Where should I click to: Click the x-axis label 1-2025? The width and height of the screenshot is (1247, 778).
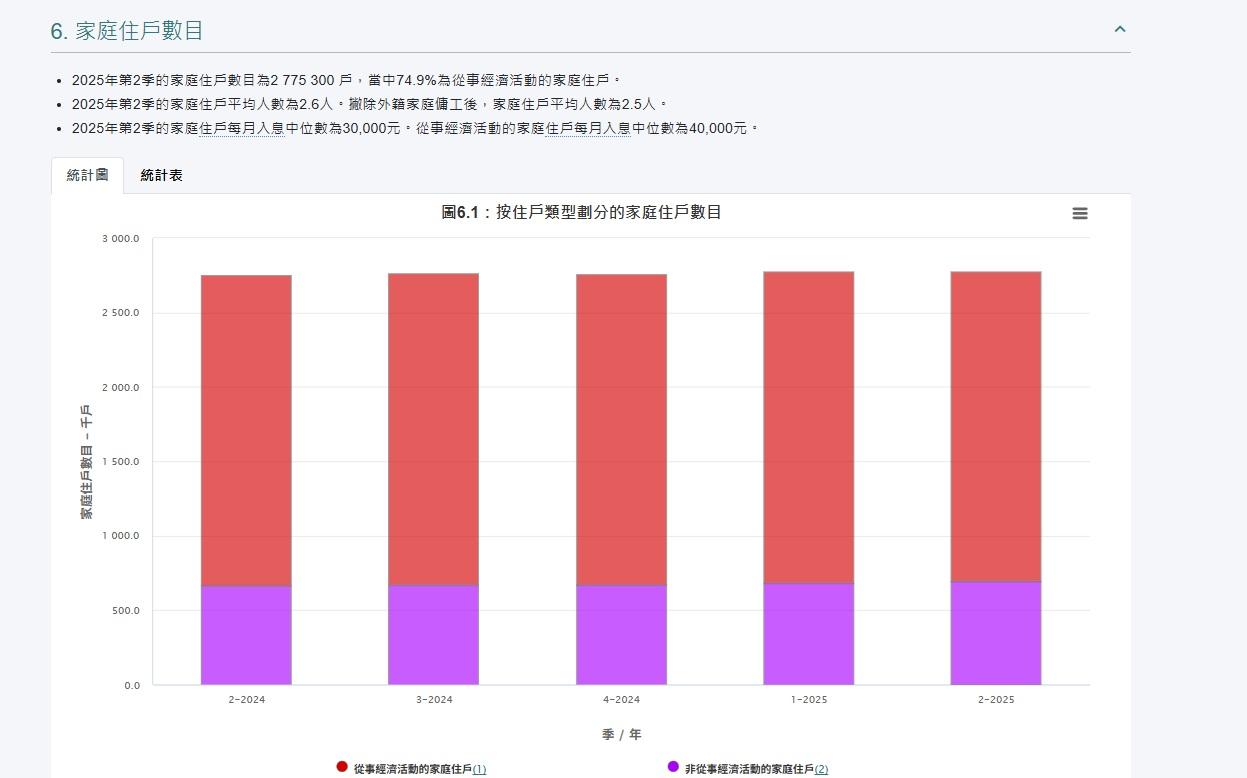[809, 699]
